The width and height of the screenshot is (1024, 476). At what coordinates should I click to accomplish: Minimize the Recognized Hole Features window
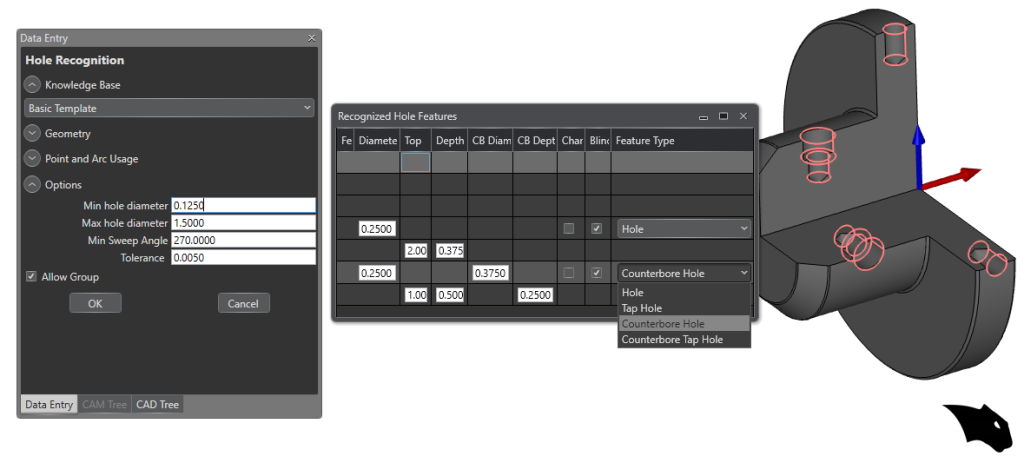point(703,117)
